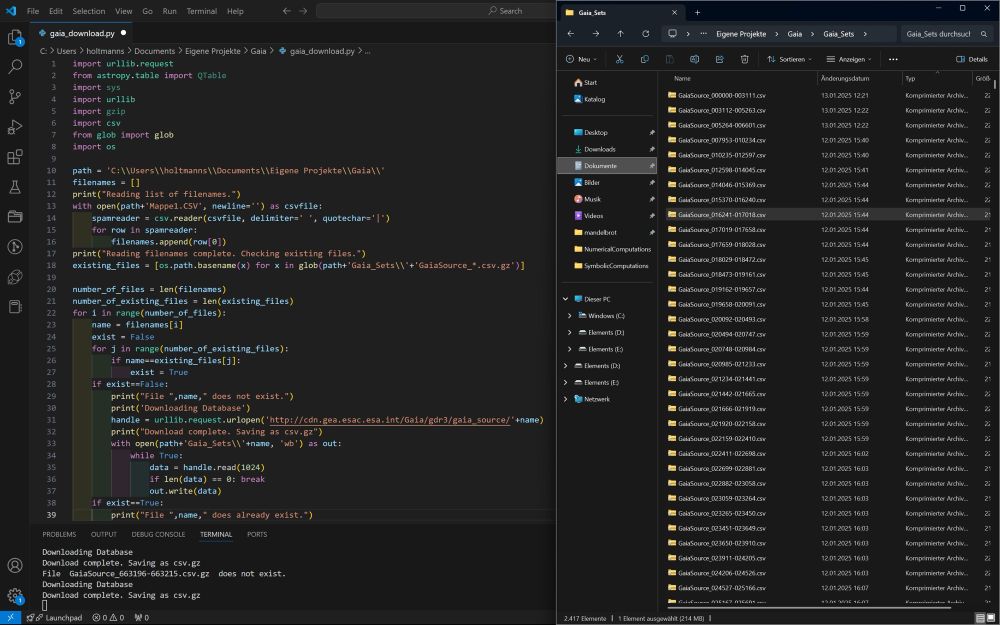The width and height of the screenshot is (1000, 625).
Task: Click the Launchpad status bar item
Action: coord(54,617)
